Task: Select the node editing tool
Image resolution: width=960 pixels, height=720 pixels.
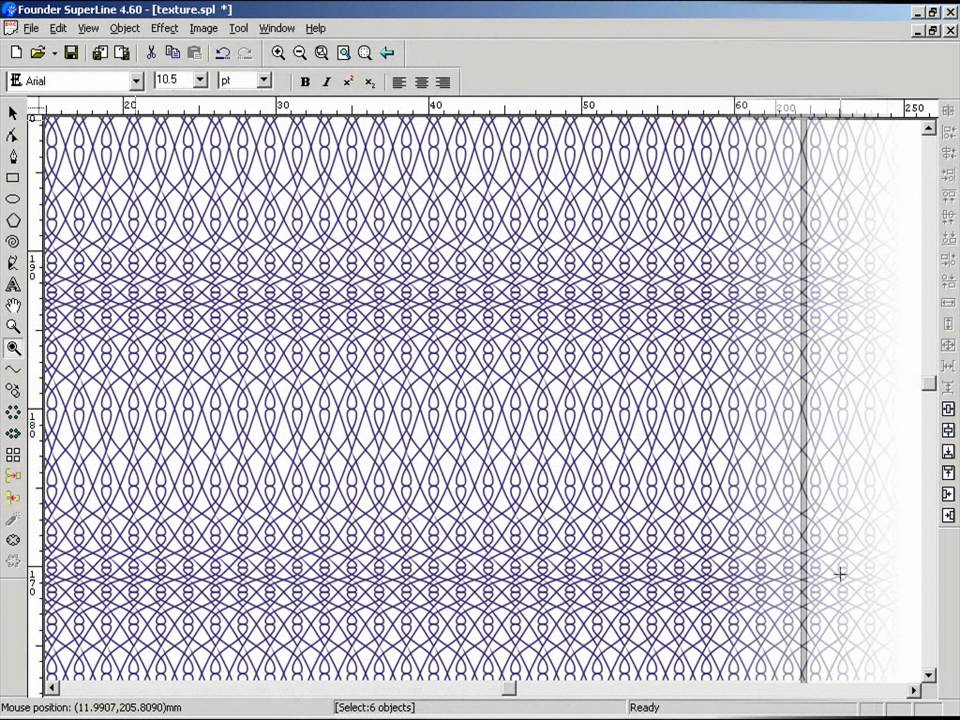Action: point(13,135)
